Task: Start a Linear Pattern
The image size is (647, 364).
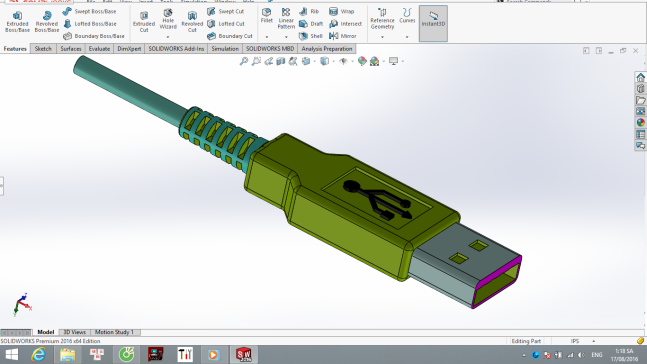Action: (x=286, y=19)
